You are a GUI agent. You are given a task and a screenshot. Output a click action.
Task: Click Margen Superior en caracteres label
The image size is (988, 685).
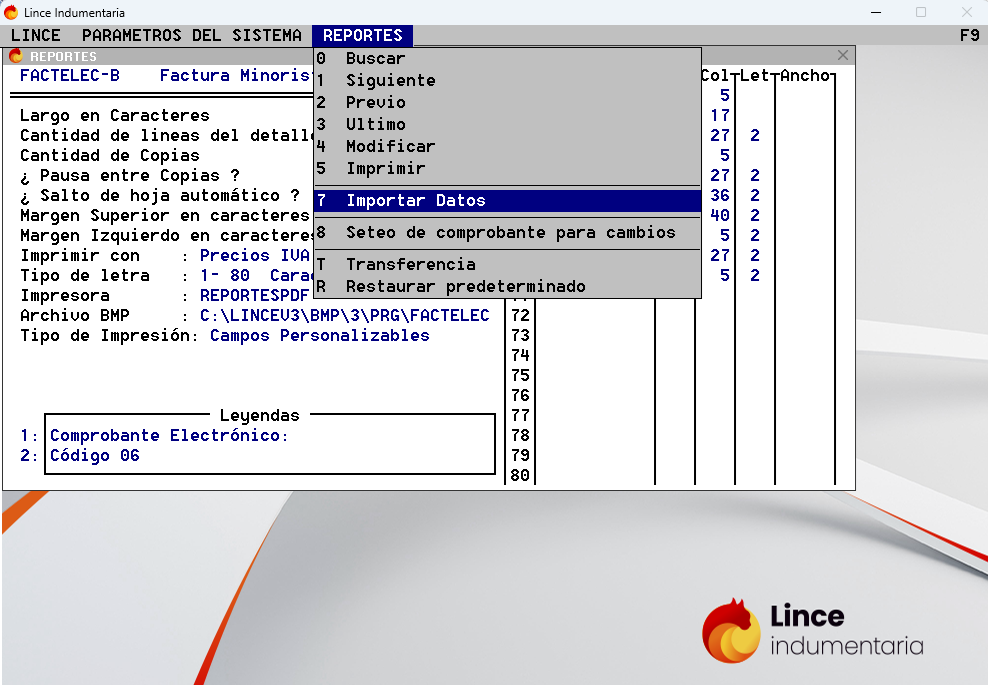point(165,216)
